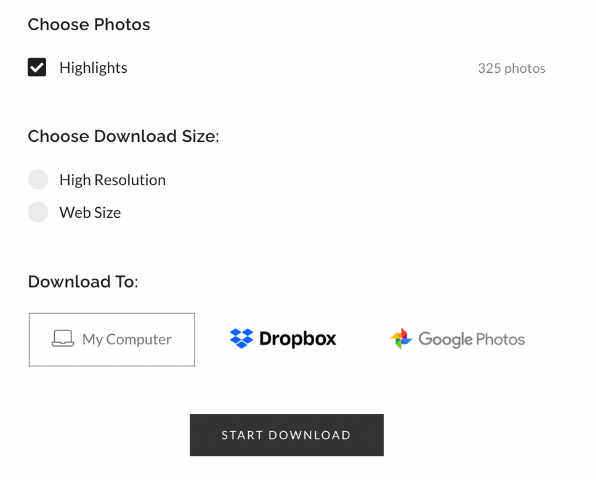
Task: Click the laptop icon in My Computer
Action: coord(63,338)
